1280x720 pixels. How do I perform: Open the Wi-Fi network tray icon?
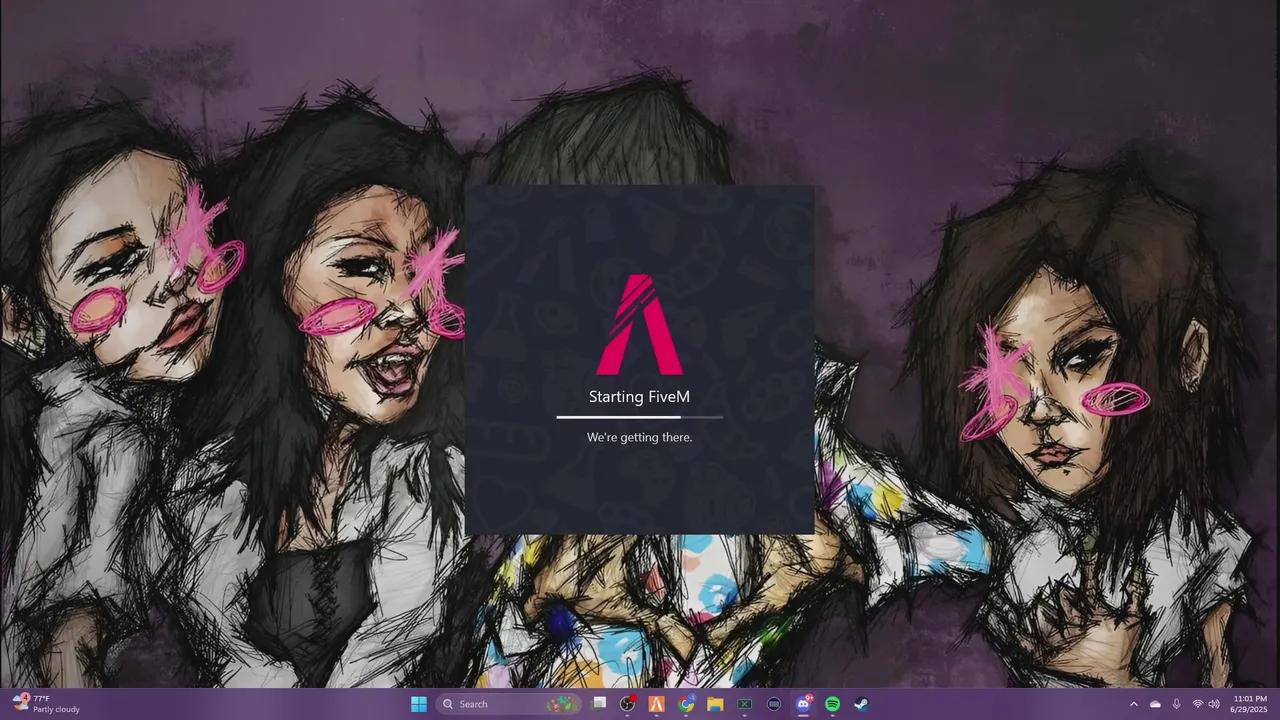coord(1197,704)
